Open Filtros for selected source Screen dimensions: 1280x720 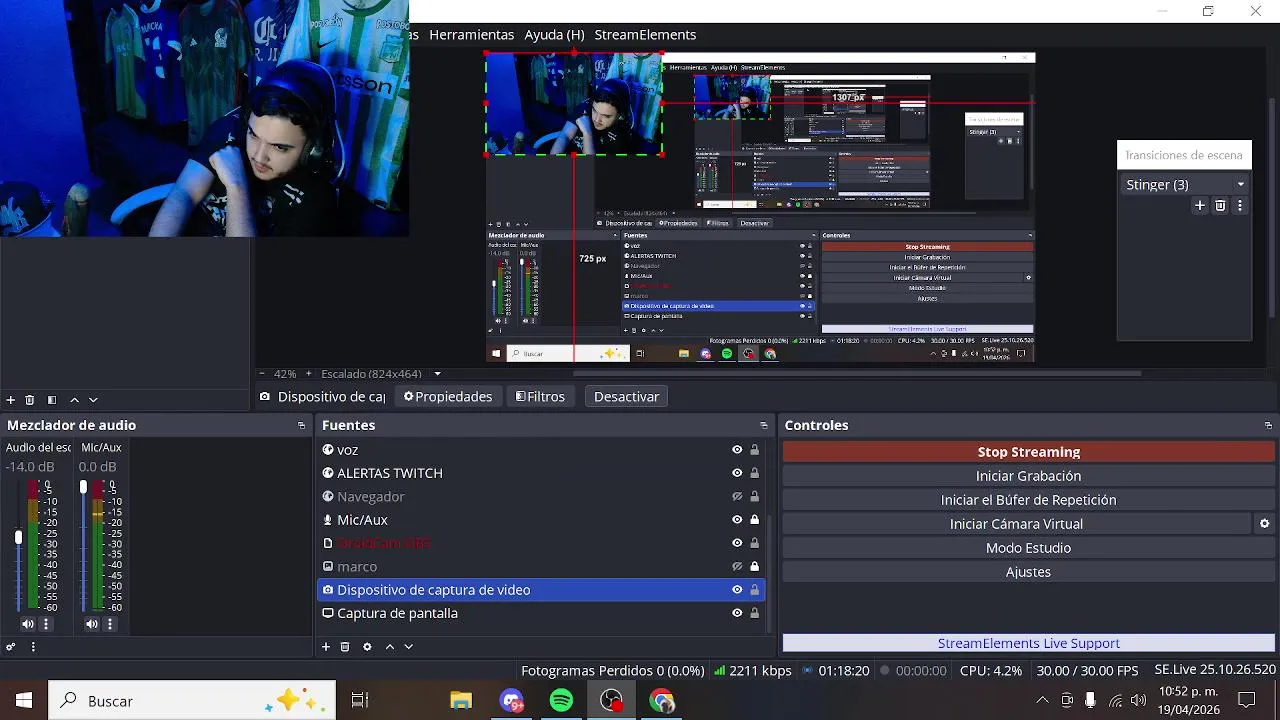pyautogui.click(x=540, y=397)
